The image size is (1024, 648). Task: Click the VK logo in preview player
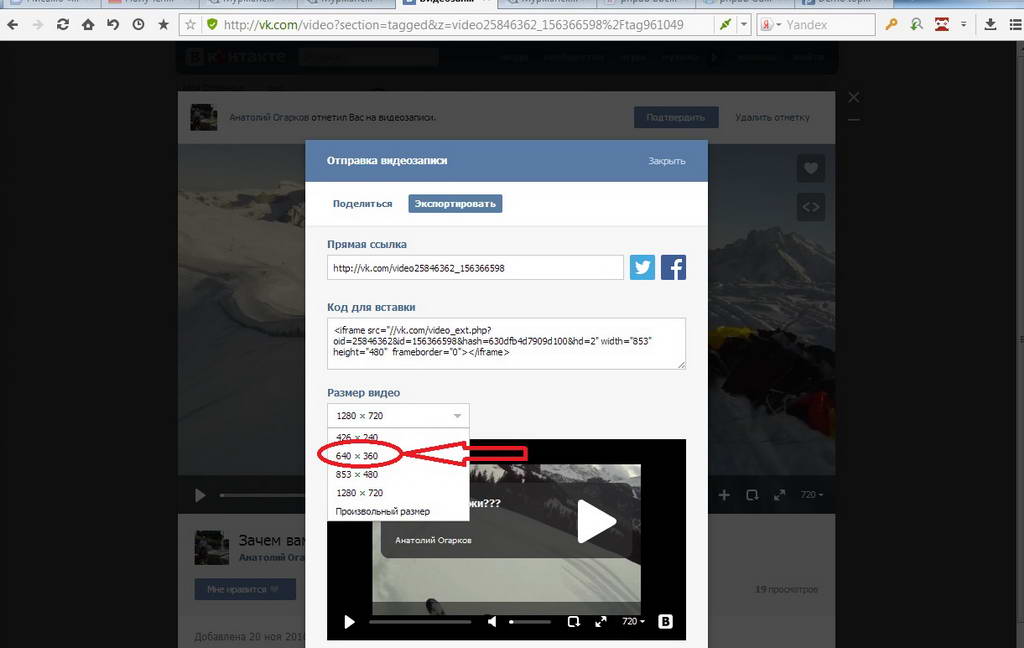[666, 622]
